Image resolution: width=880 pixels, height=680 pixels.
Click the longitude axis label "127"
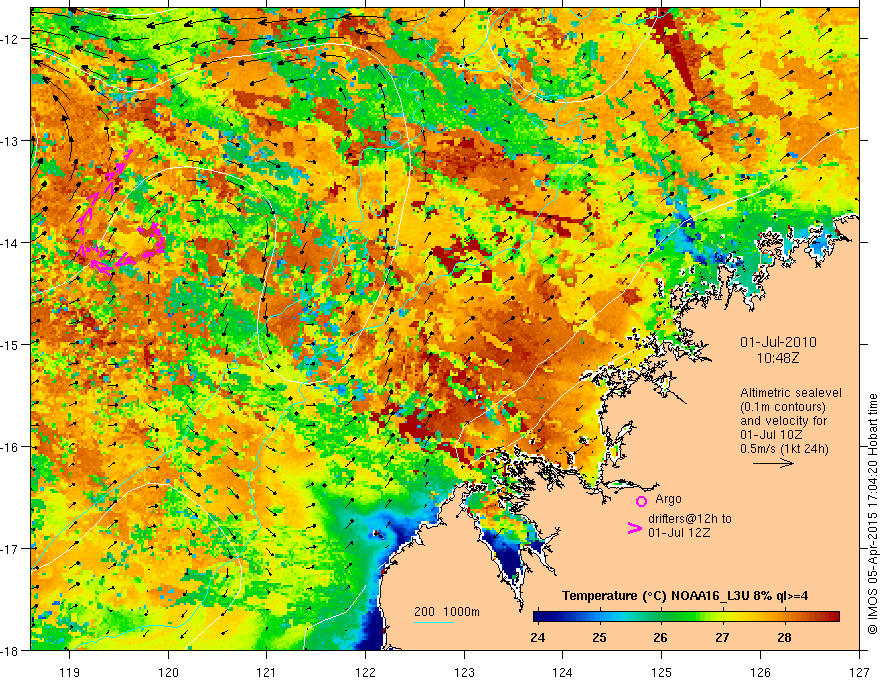point(859,672)
